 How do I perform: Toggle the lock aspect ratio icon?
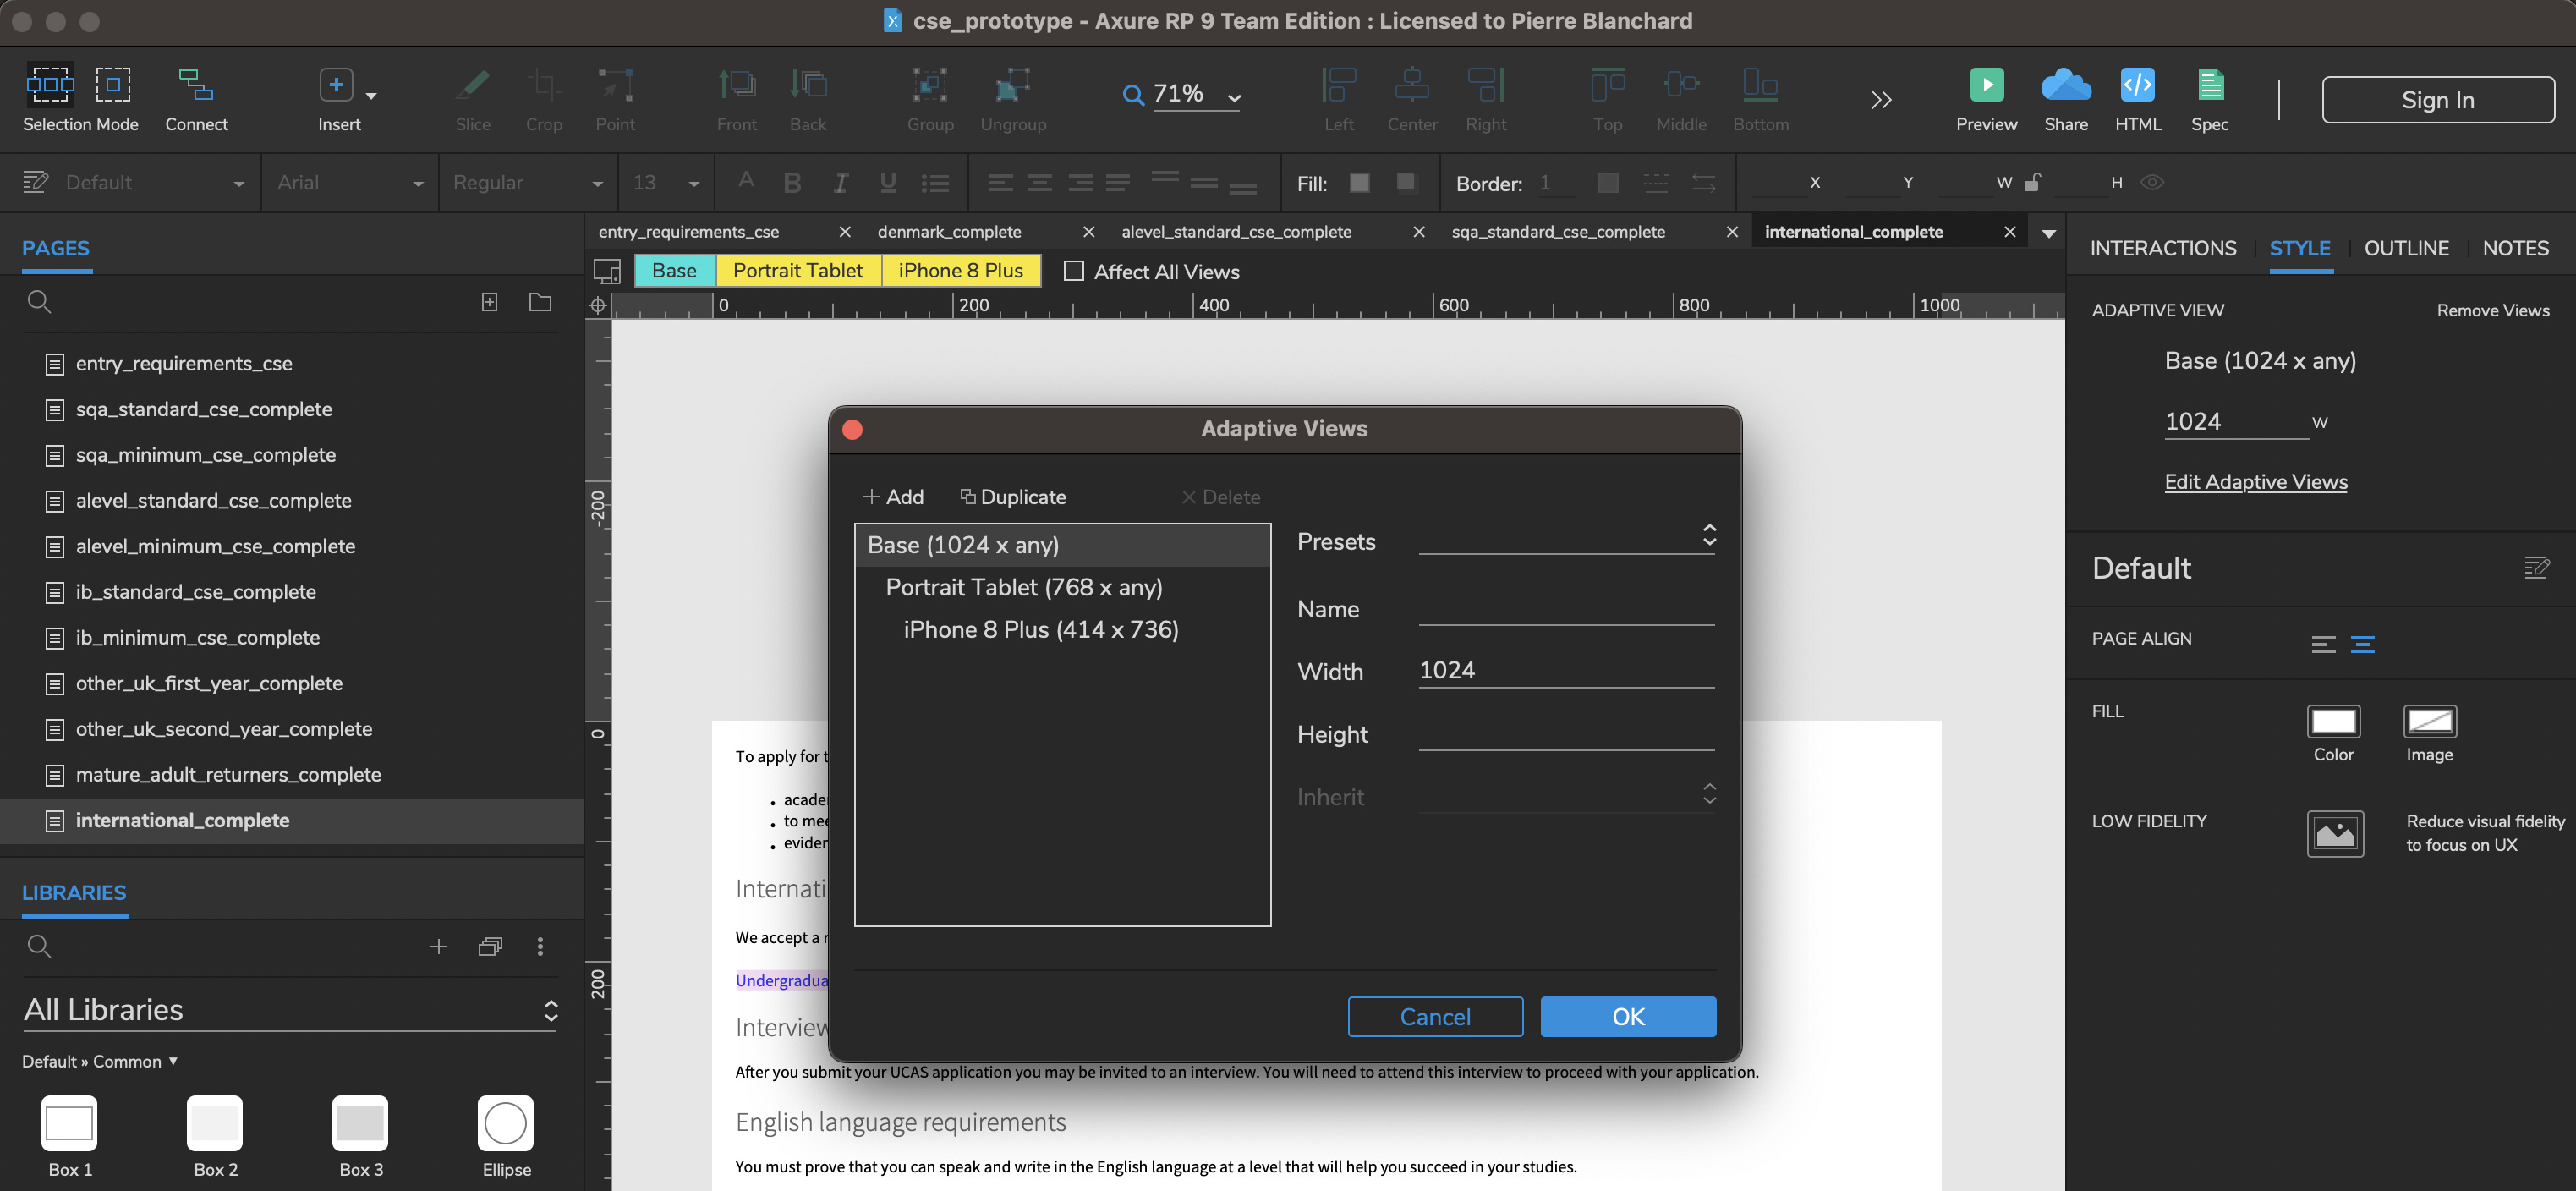click(x=2031, y=182)
